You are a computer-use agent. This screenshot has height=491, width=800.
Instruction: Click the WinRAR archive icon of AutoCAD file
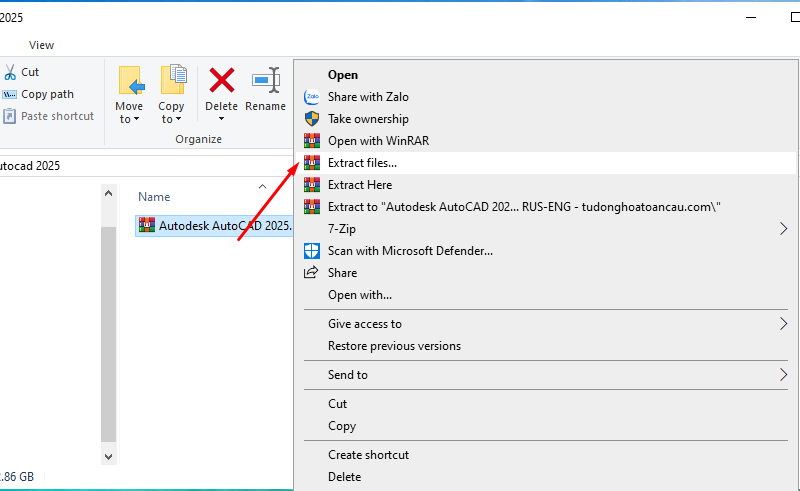pyautogui.click(x=146, y=225)
